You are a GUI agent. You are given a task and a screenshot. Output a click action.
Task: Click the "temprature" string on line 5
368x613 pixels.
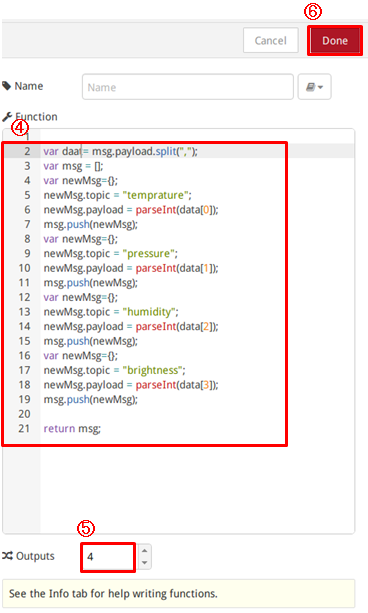click(x=156, y=195)
